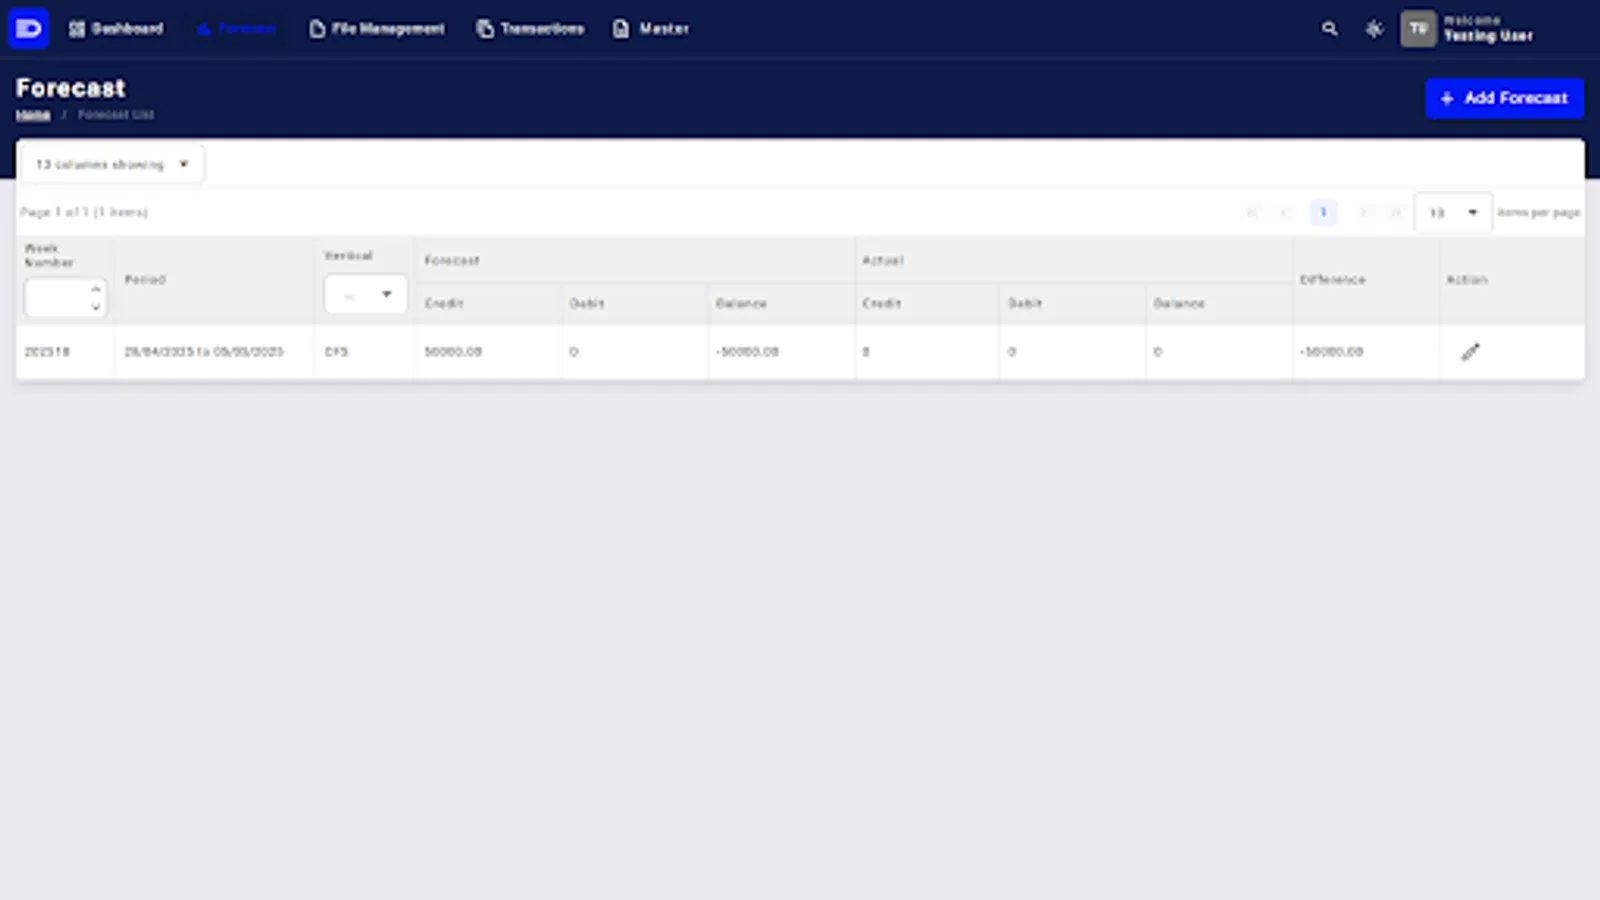Click next page arrow in pagination

point(1363,212)
